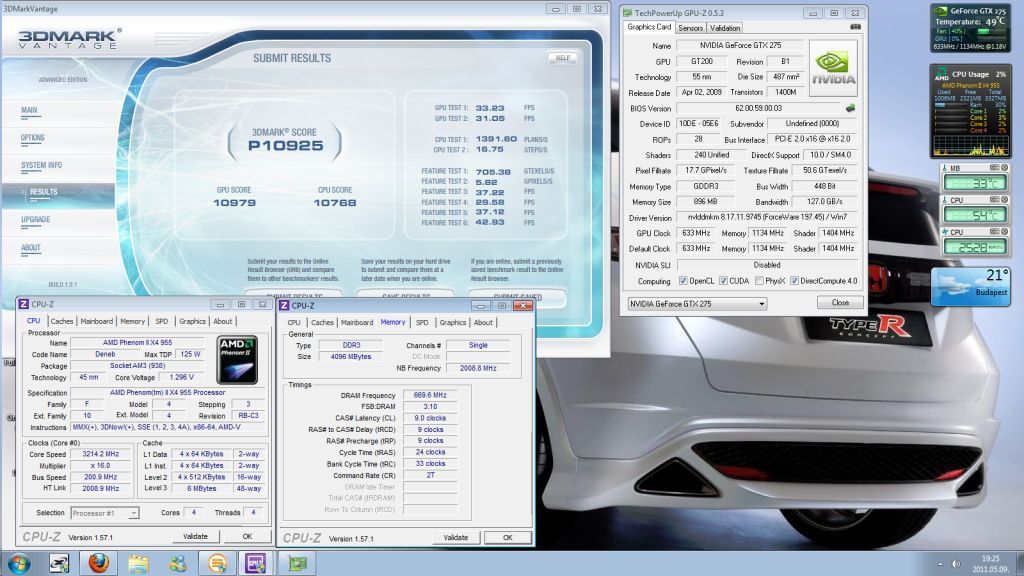Screen dimensions: 1024x576
Task: Switch to the Validation tab in GPU-Z
Action: 725,28
